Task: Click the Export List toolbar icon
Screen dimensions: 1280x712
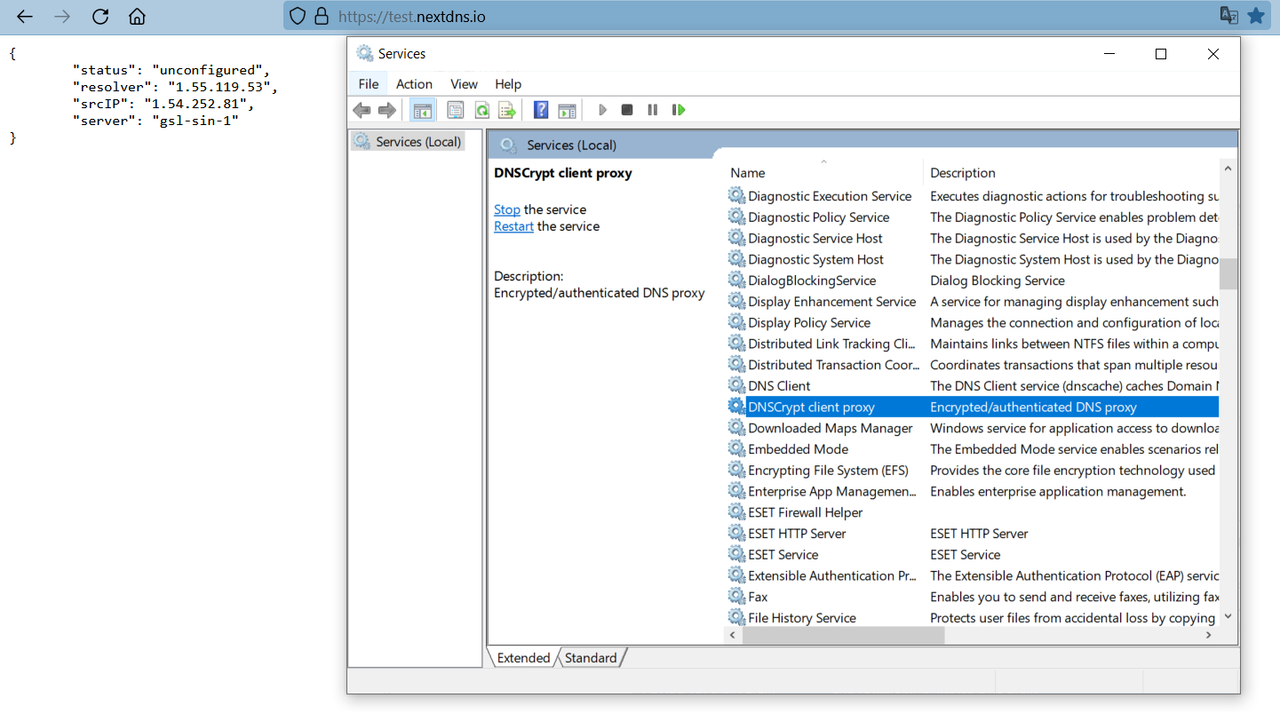Action: pyautogui.click(x=507, y=110)
